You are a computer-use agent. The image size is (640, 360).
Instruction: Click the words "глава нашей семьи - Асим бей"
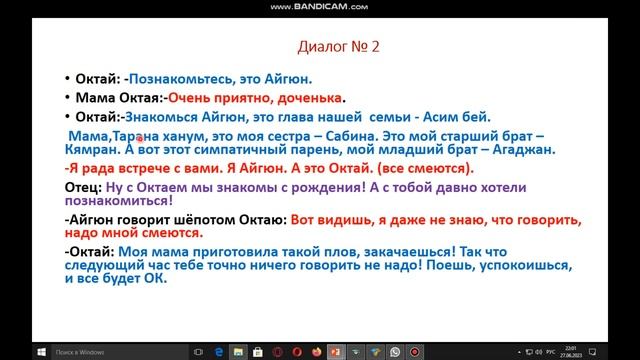click(x=383, y=117)
